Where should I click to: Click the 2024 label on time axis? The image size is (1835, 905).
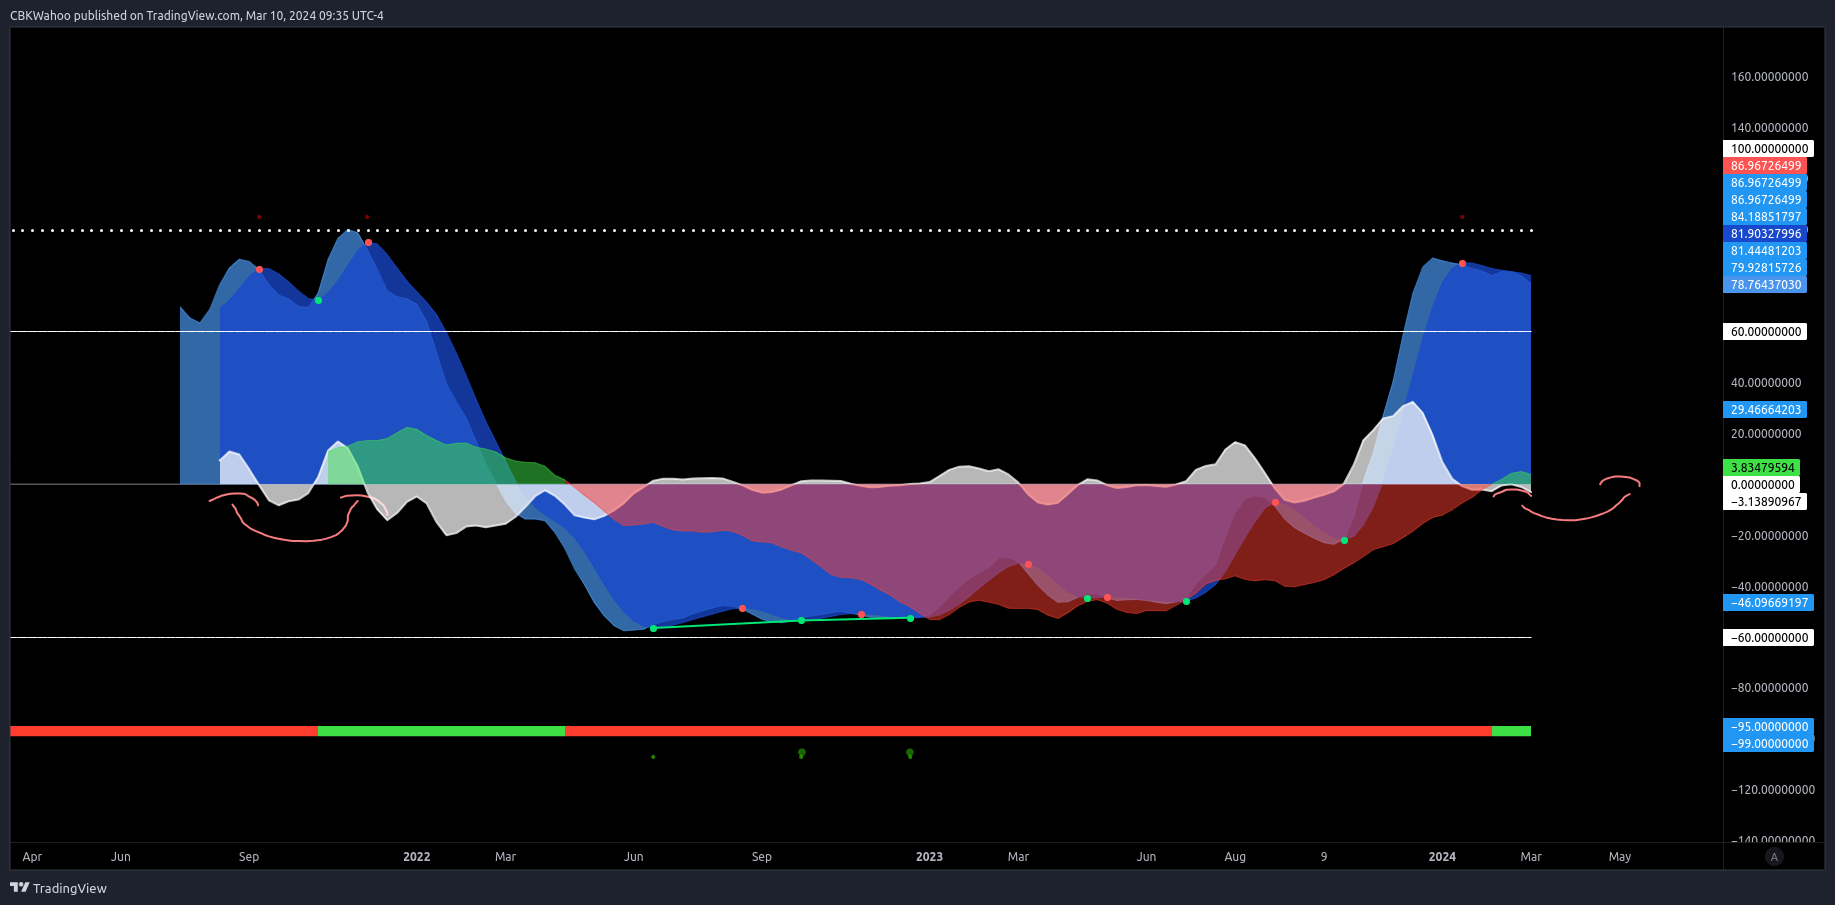tap(1442, 857)
